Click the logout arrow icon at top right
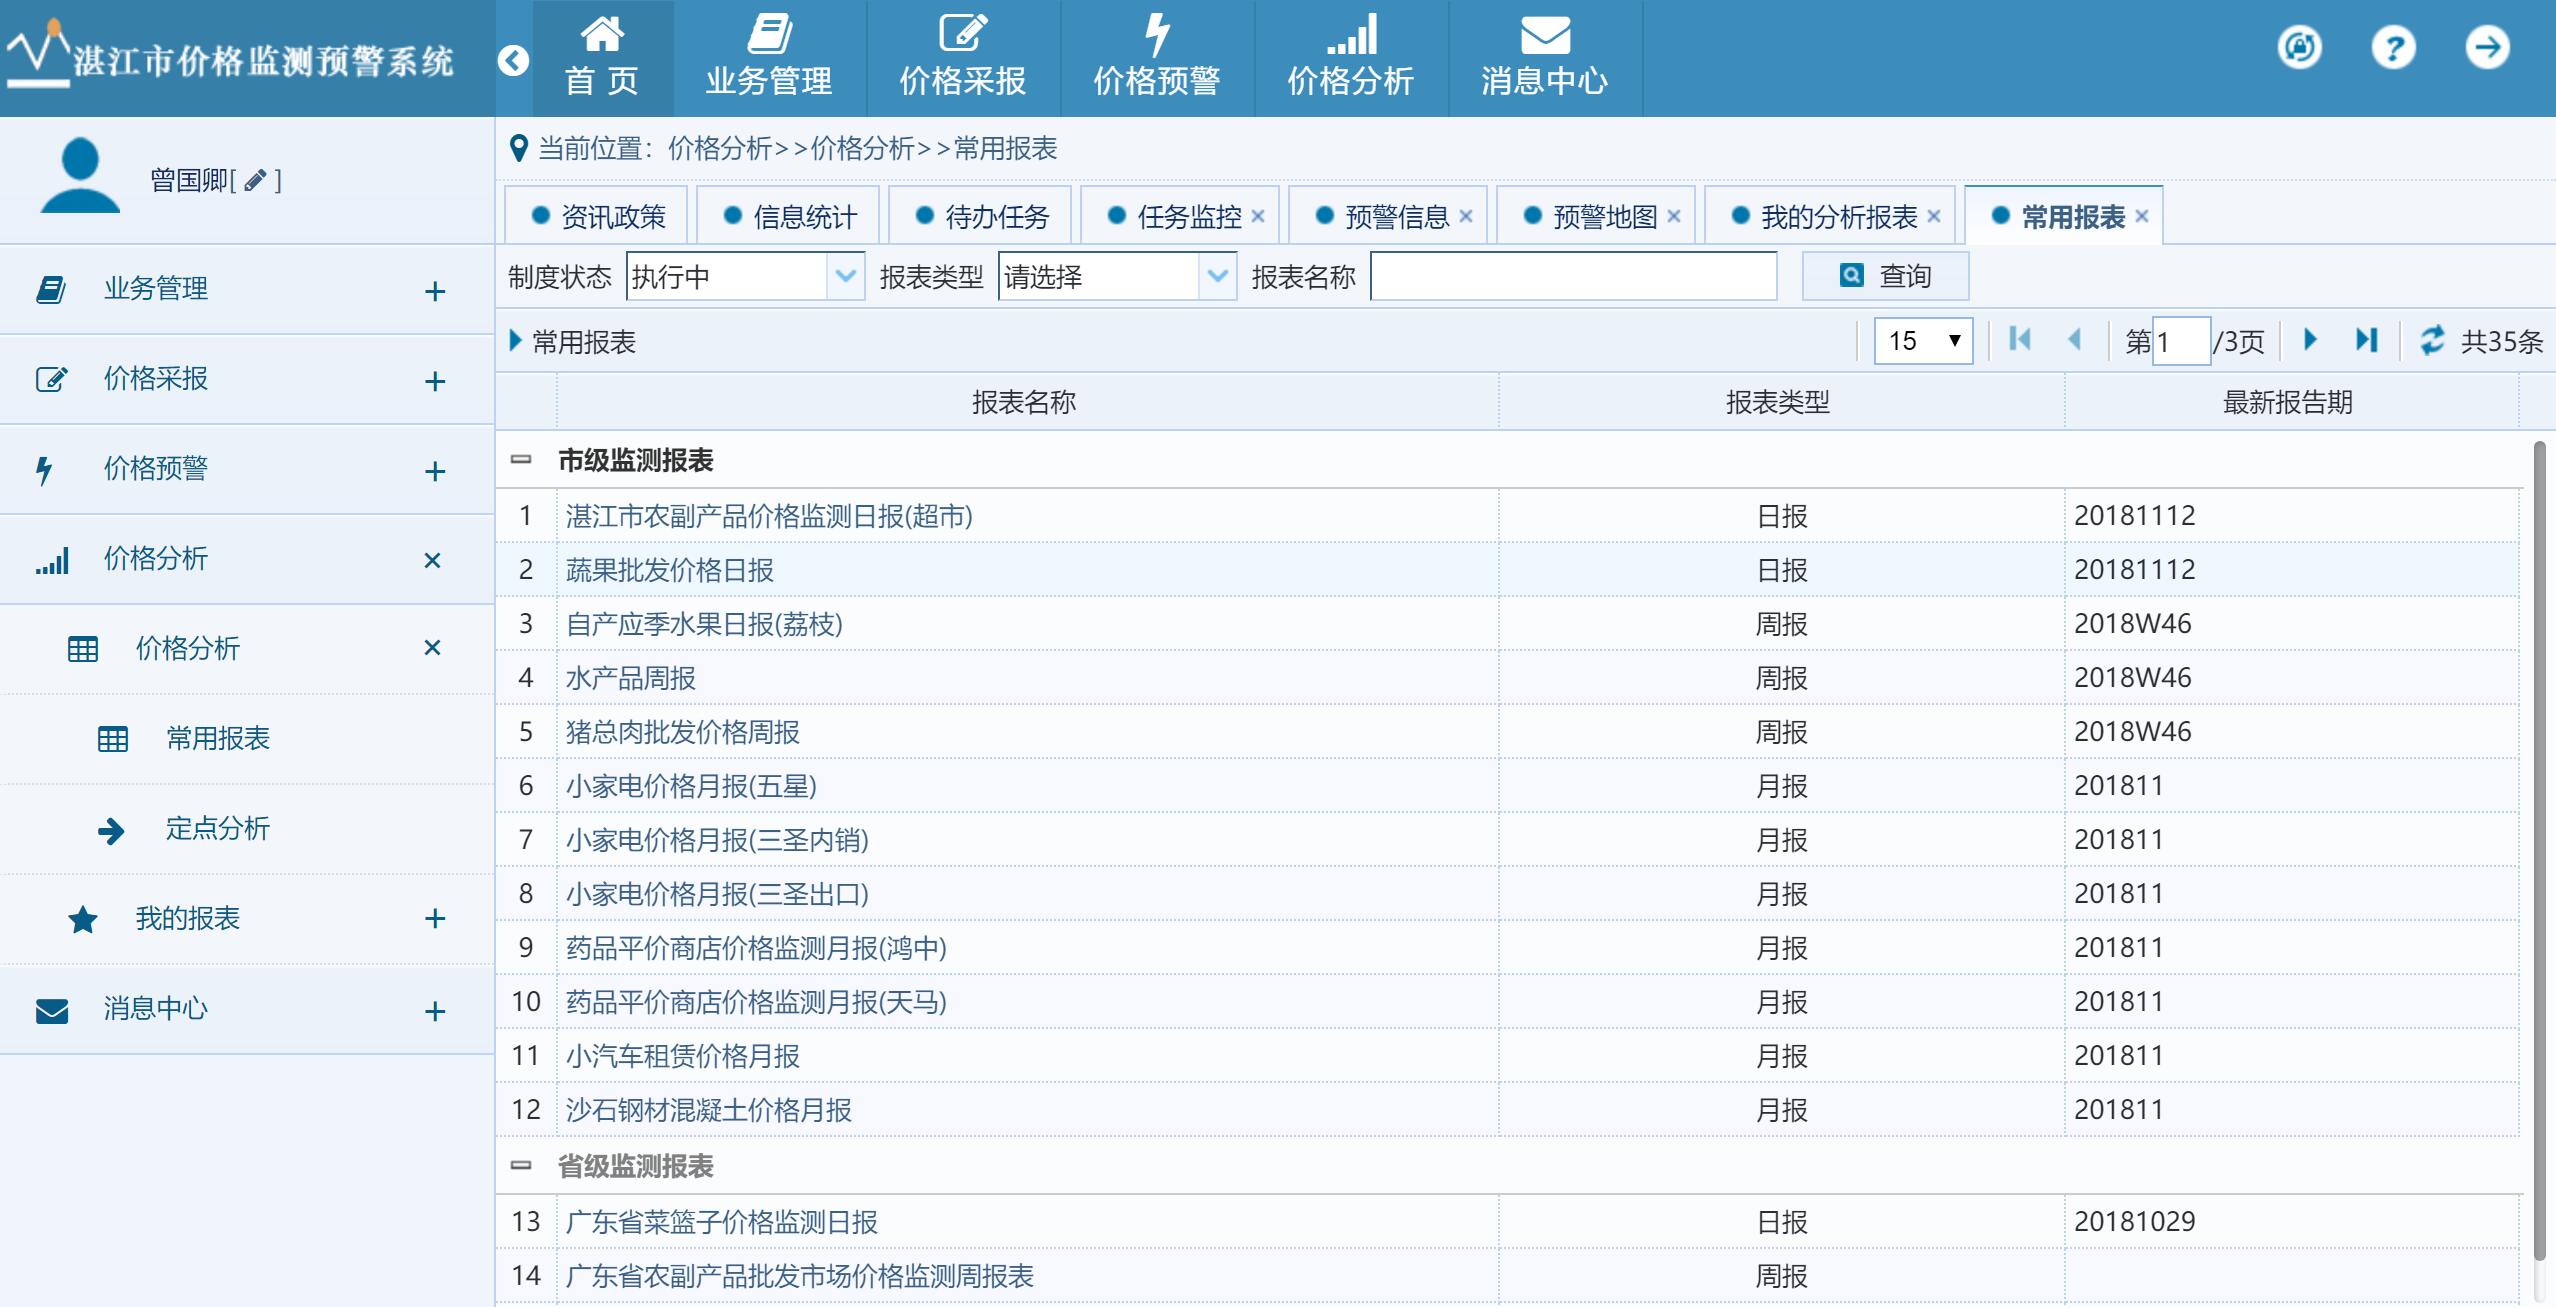The image size is (2556, 1307). point(2487,47)
